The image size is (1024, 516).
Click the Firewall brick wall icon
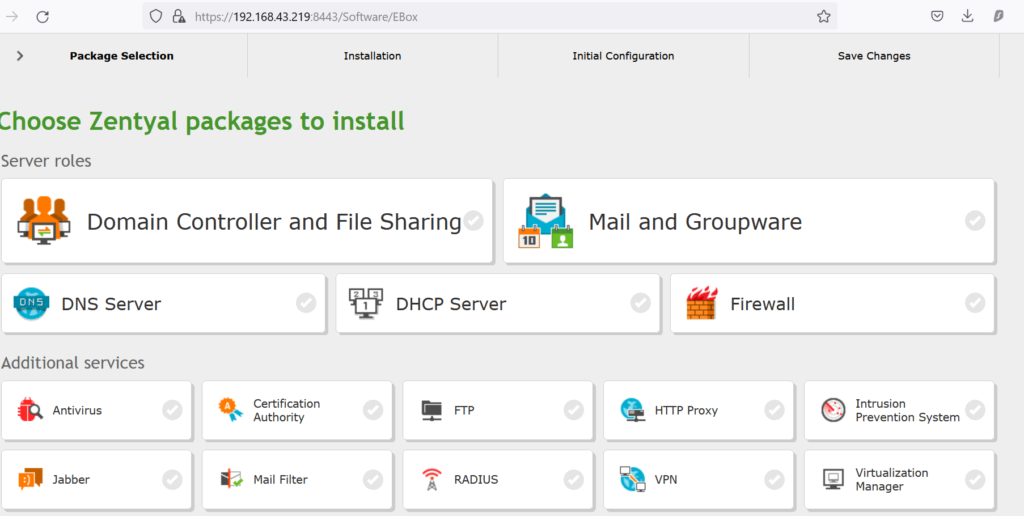pyautogui.click(x=702, y=303)
